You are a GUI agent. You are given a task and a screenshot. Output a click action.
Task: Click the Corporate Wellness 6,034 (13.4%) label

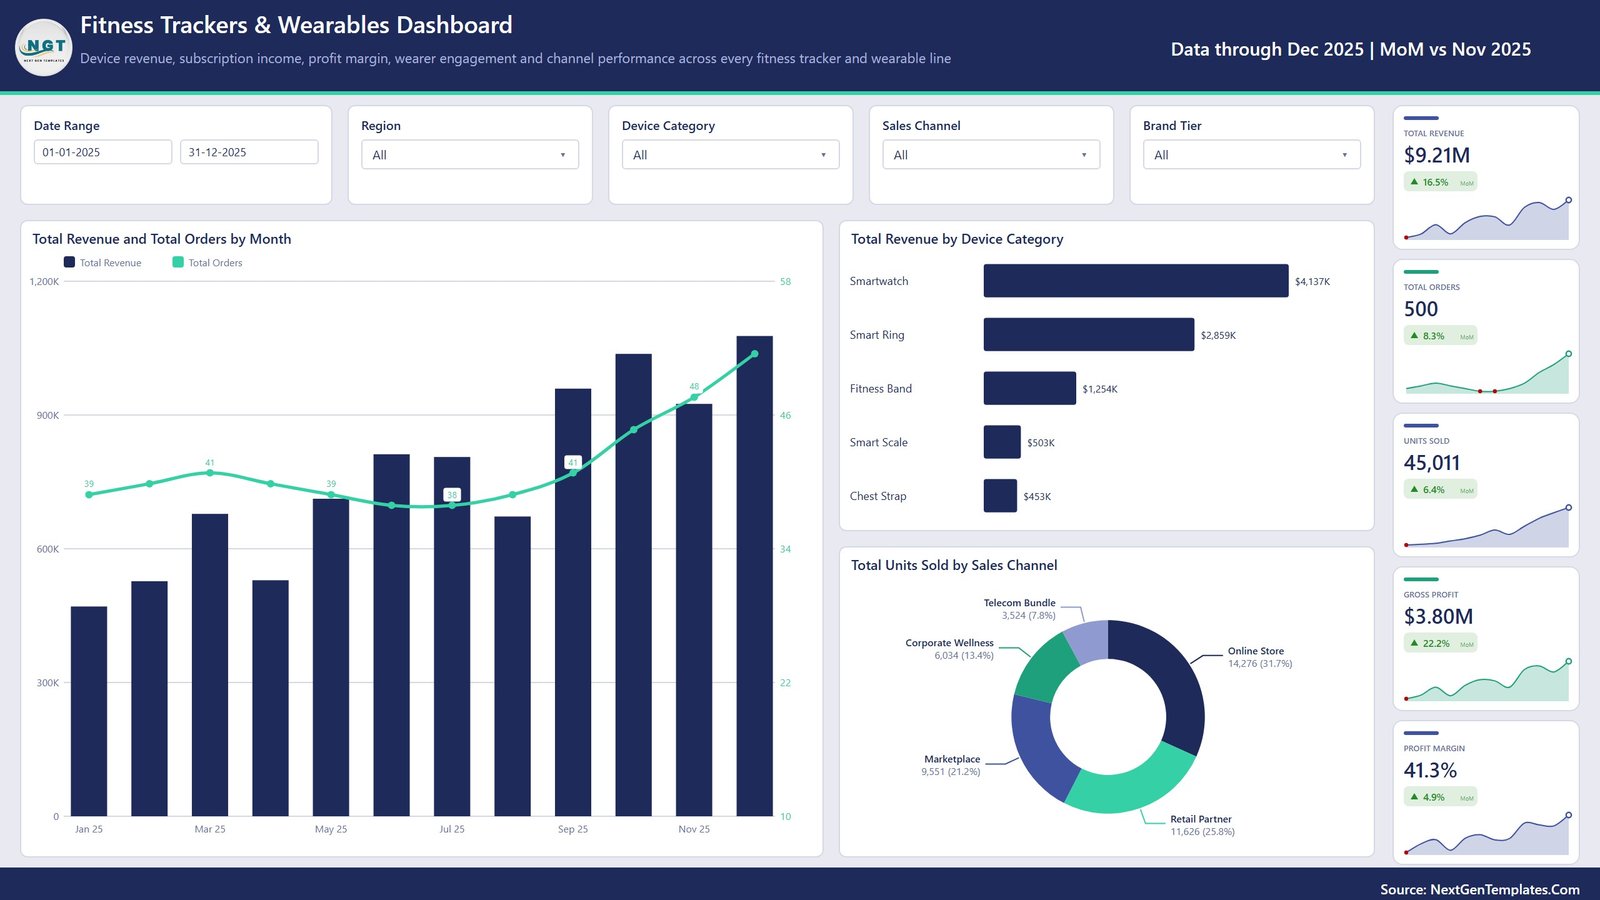coord(950,649)
